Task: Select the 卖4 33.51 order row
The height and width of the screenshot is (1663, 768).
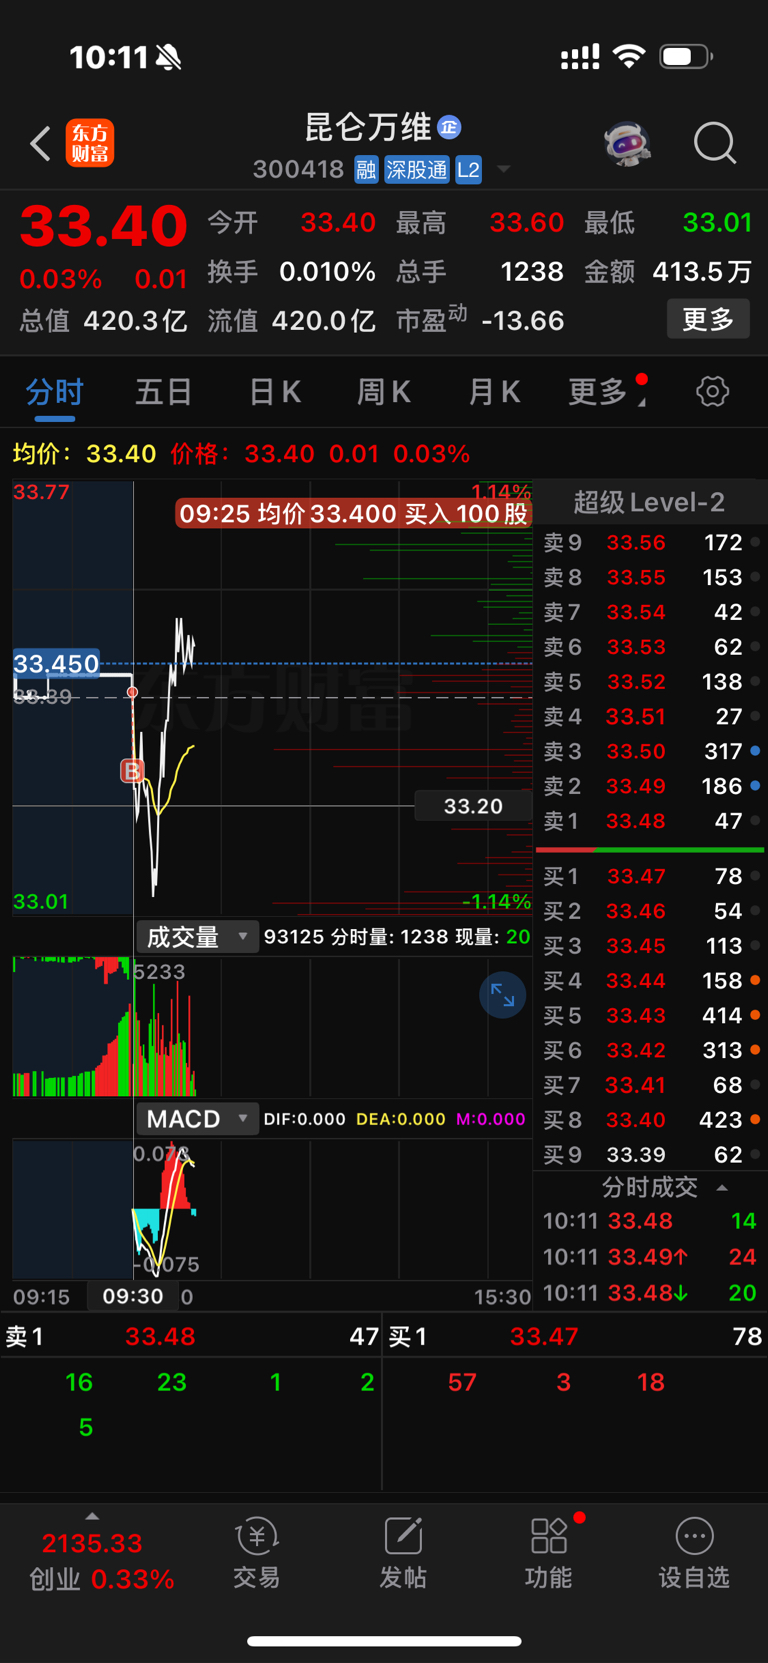Action: tap(650, 717)
